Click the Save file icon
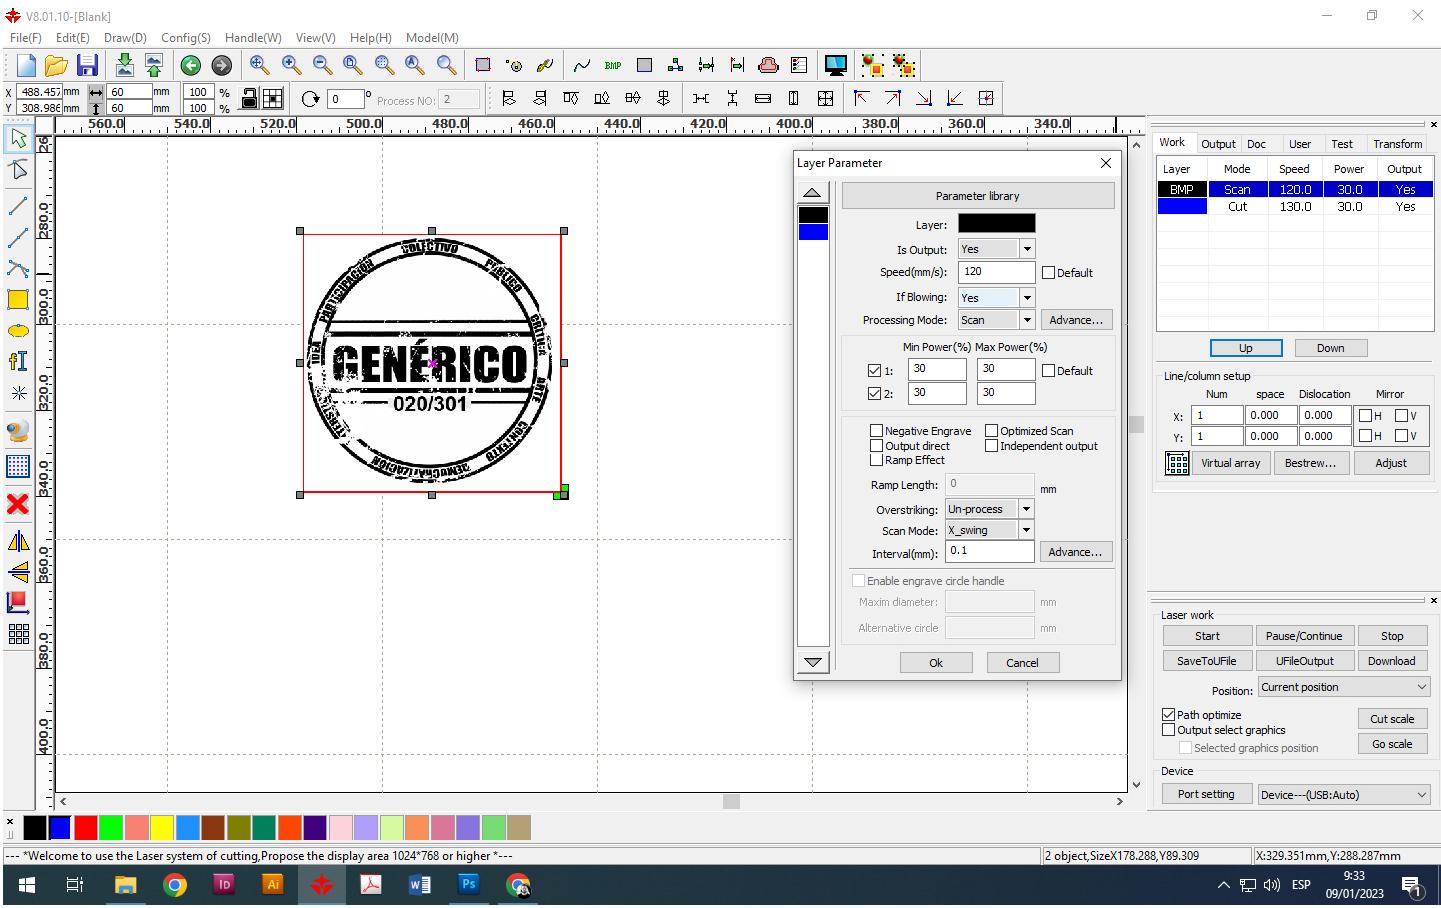 [87, 66]
